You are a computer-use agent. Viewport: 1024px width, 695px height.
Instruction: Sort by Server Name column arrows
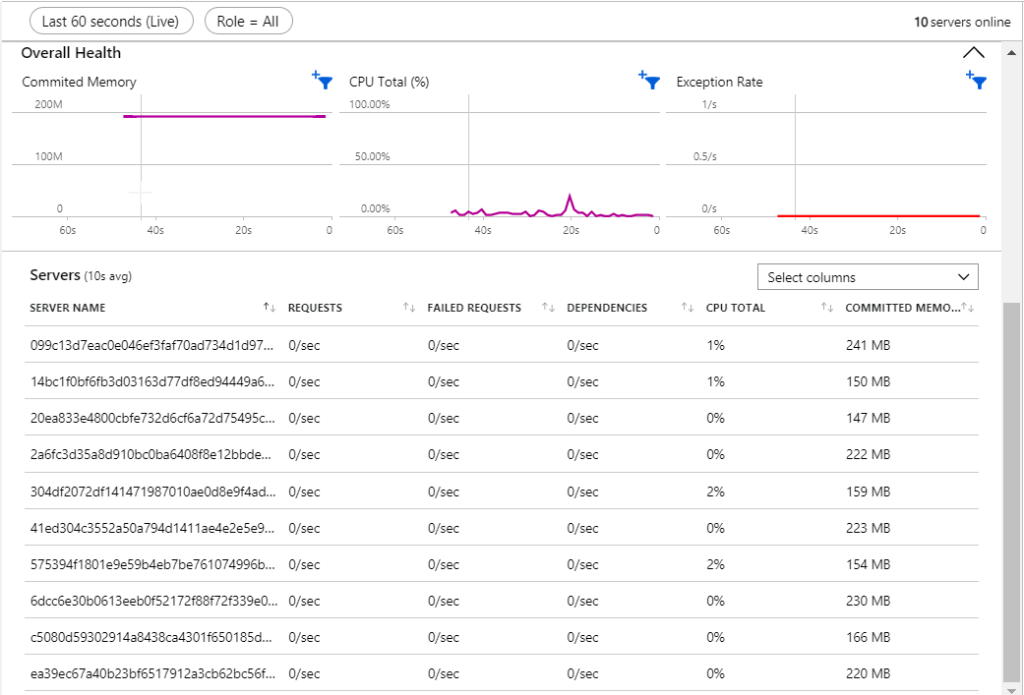[269, 308]
